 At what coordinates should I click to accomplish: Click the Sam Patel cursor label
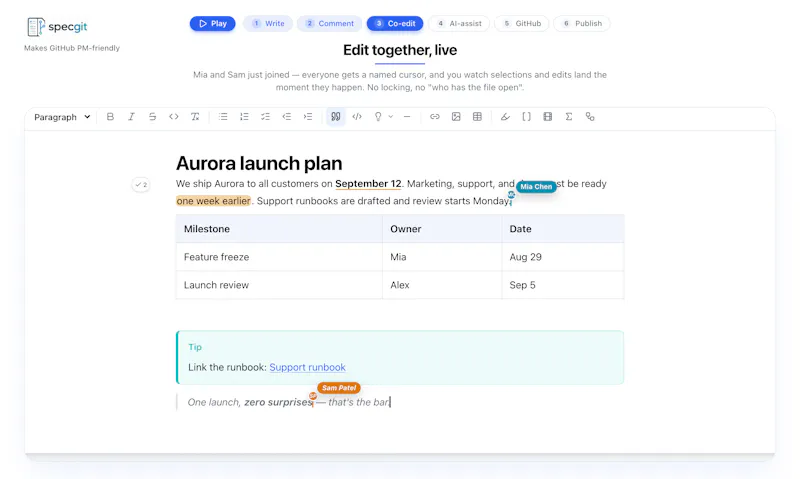[x=339, y=388]
